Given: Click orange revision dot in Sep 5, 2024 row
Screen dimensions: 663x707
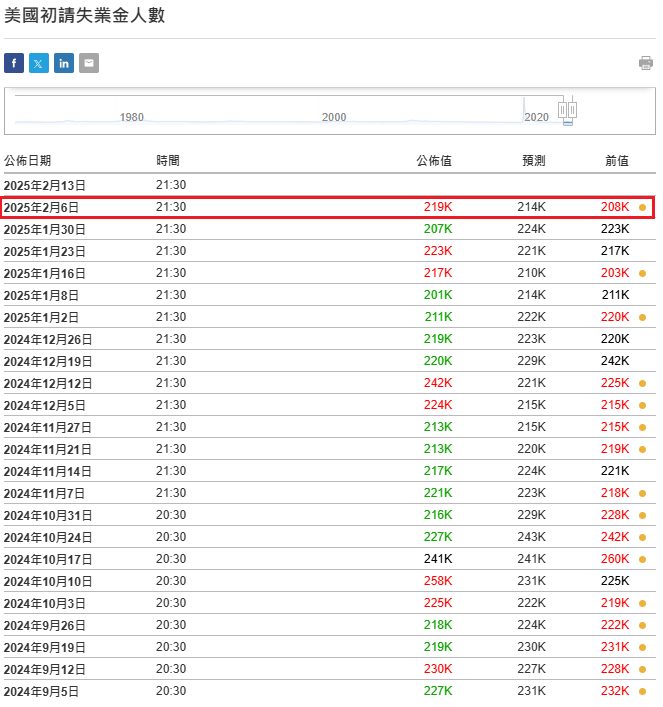Looking at the screenshot, I should (642, 691).
